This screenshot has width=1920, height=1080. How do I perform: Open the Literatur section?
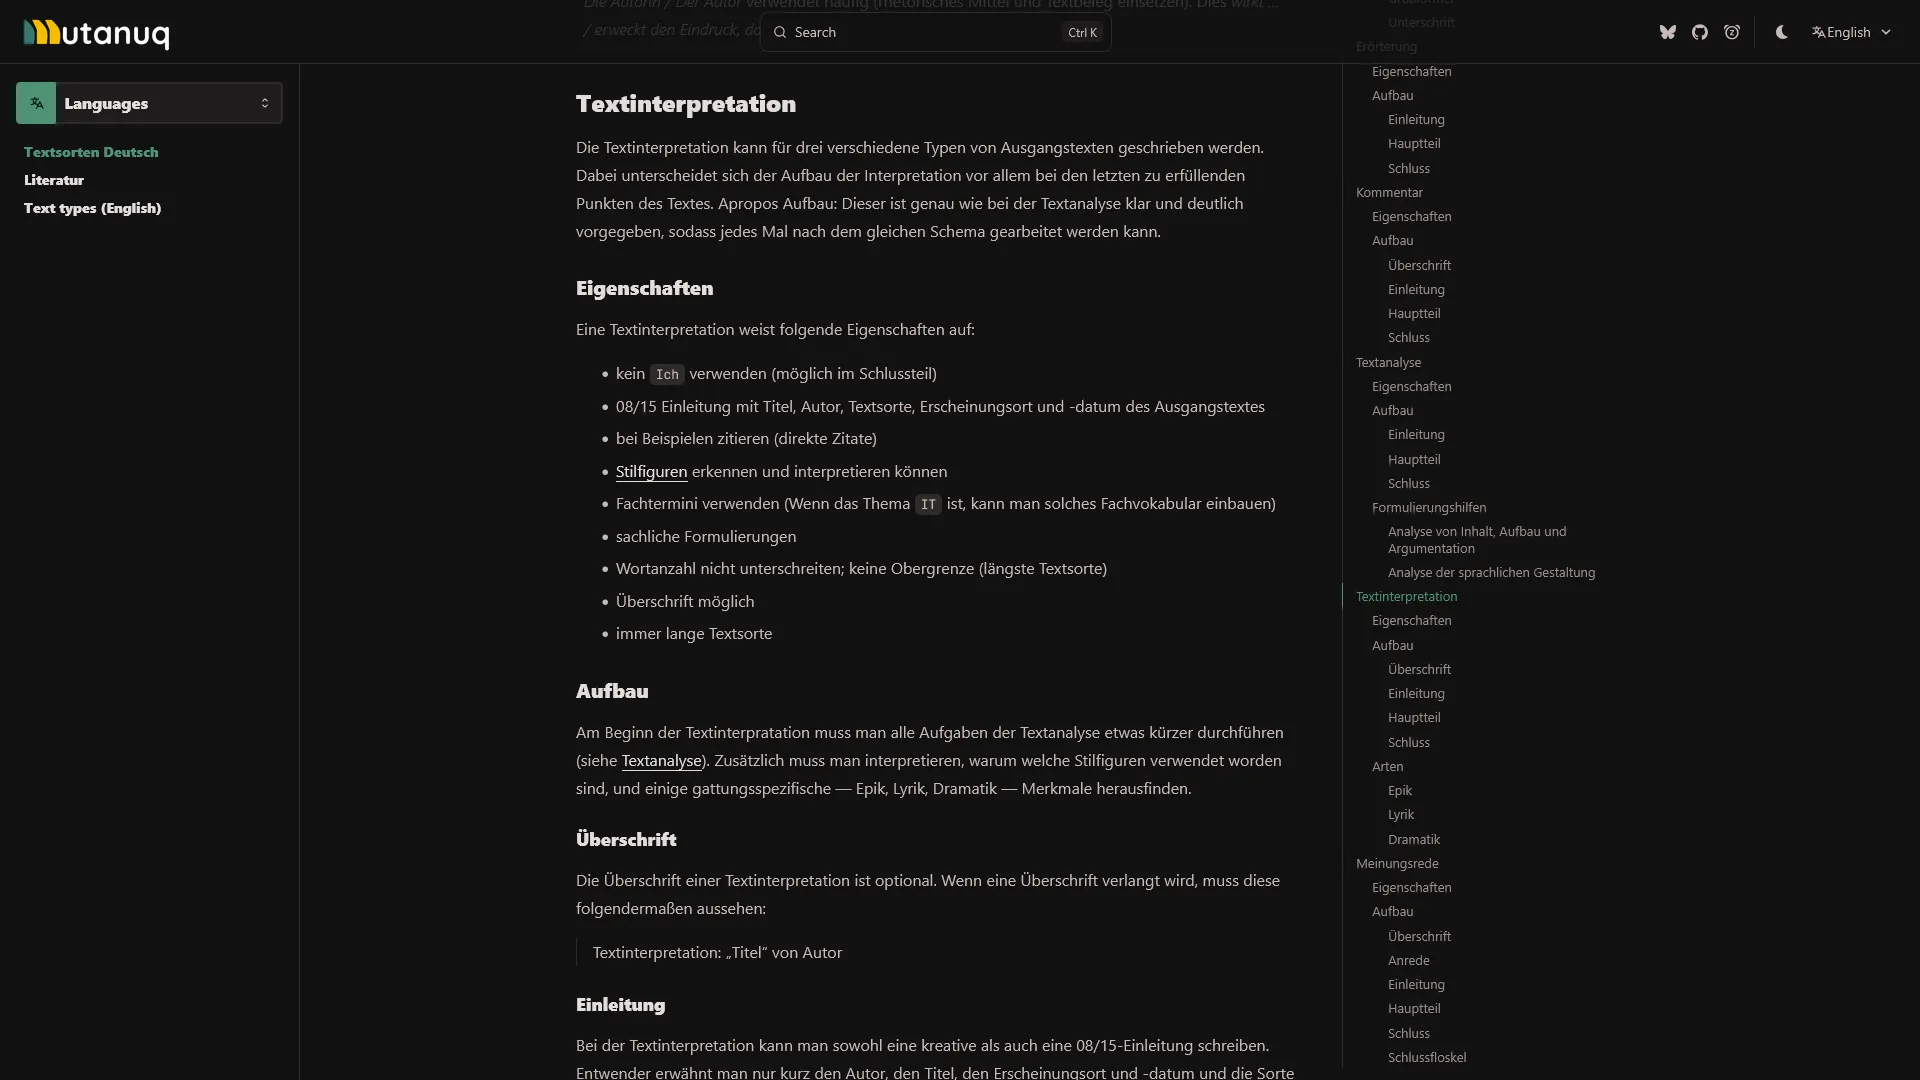54,180
